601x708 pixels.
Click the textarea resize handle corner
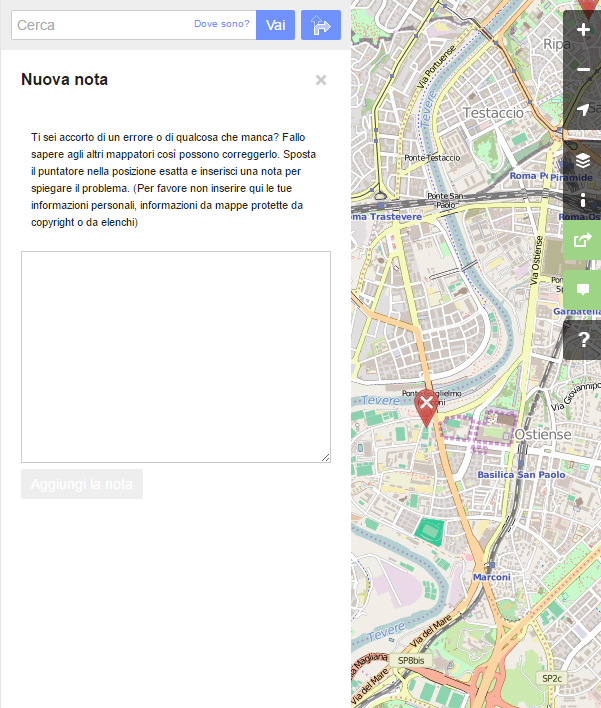click(x=325, y=457)
